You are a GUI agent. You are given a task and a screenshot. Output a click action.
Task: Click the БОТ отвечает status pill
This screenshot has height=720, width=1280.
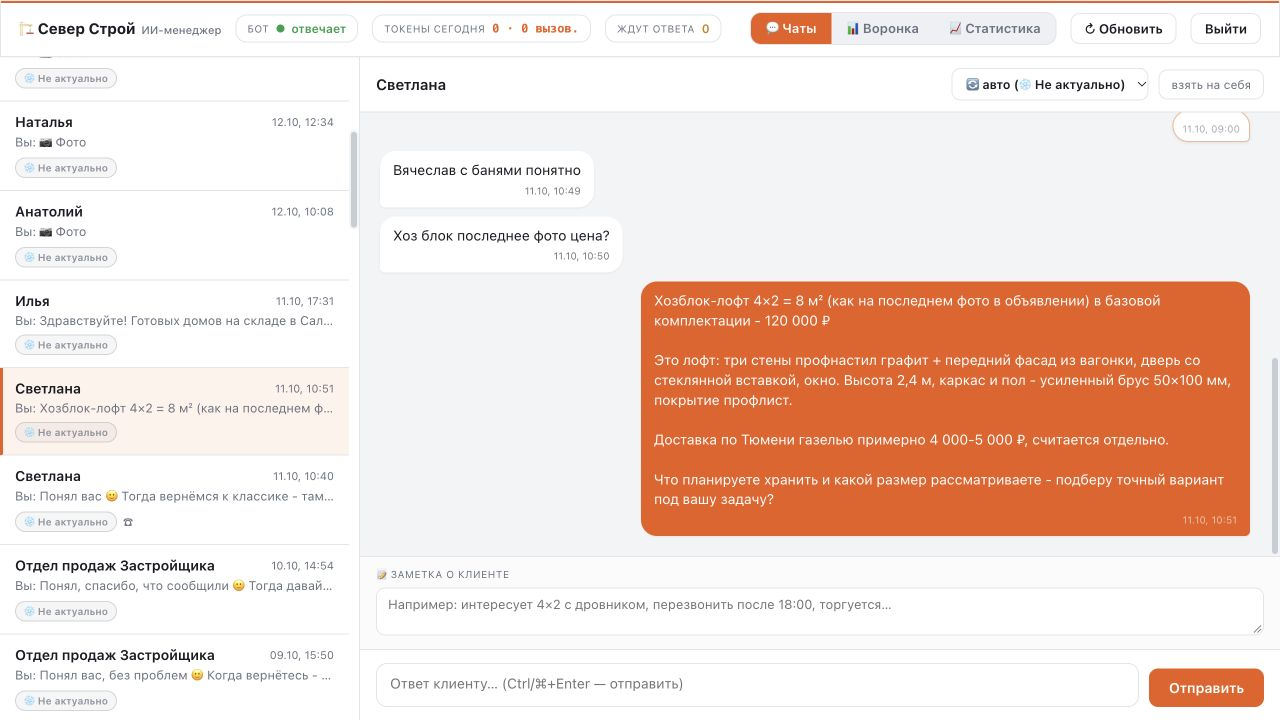(x=297, y=29)
